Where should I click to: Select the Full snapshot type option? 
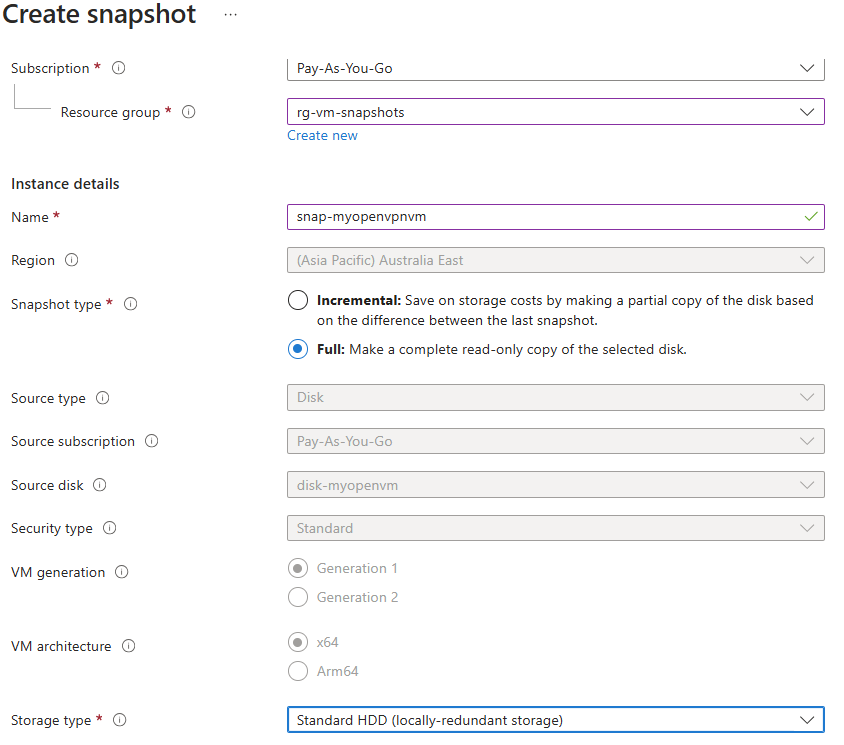point(297,349)
